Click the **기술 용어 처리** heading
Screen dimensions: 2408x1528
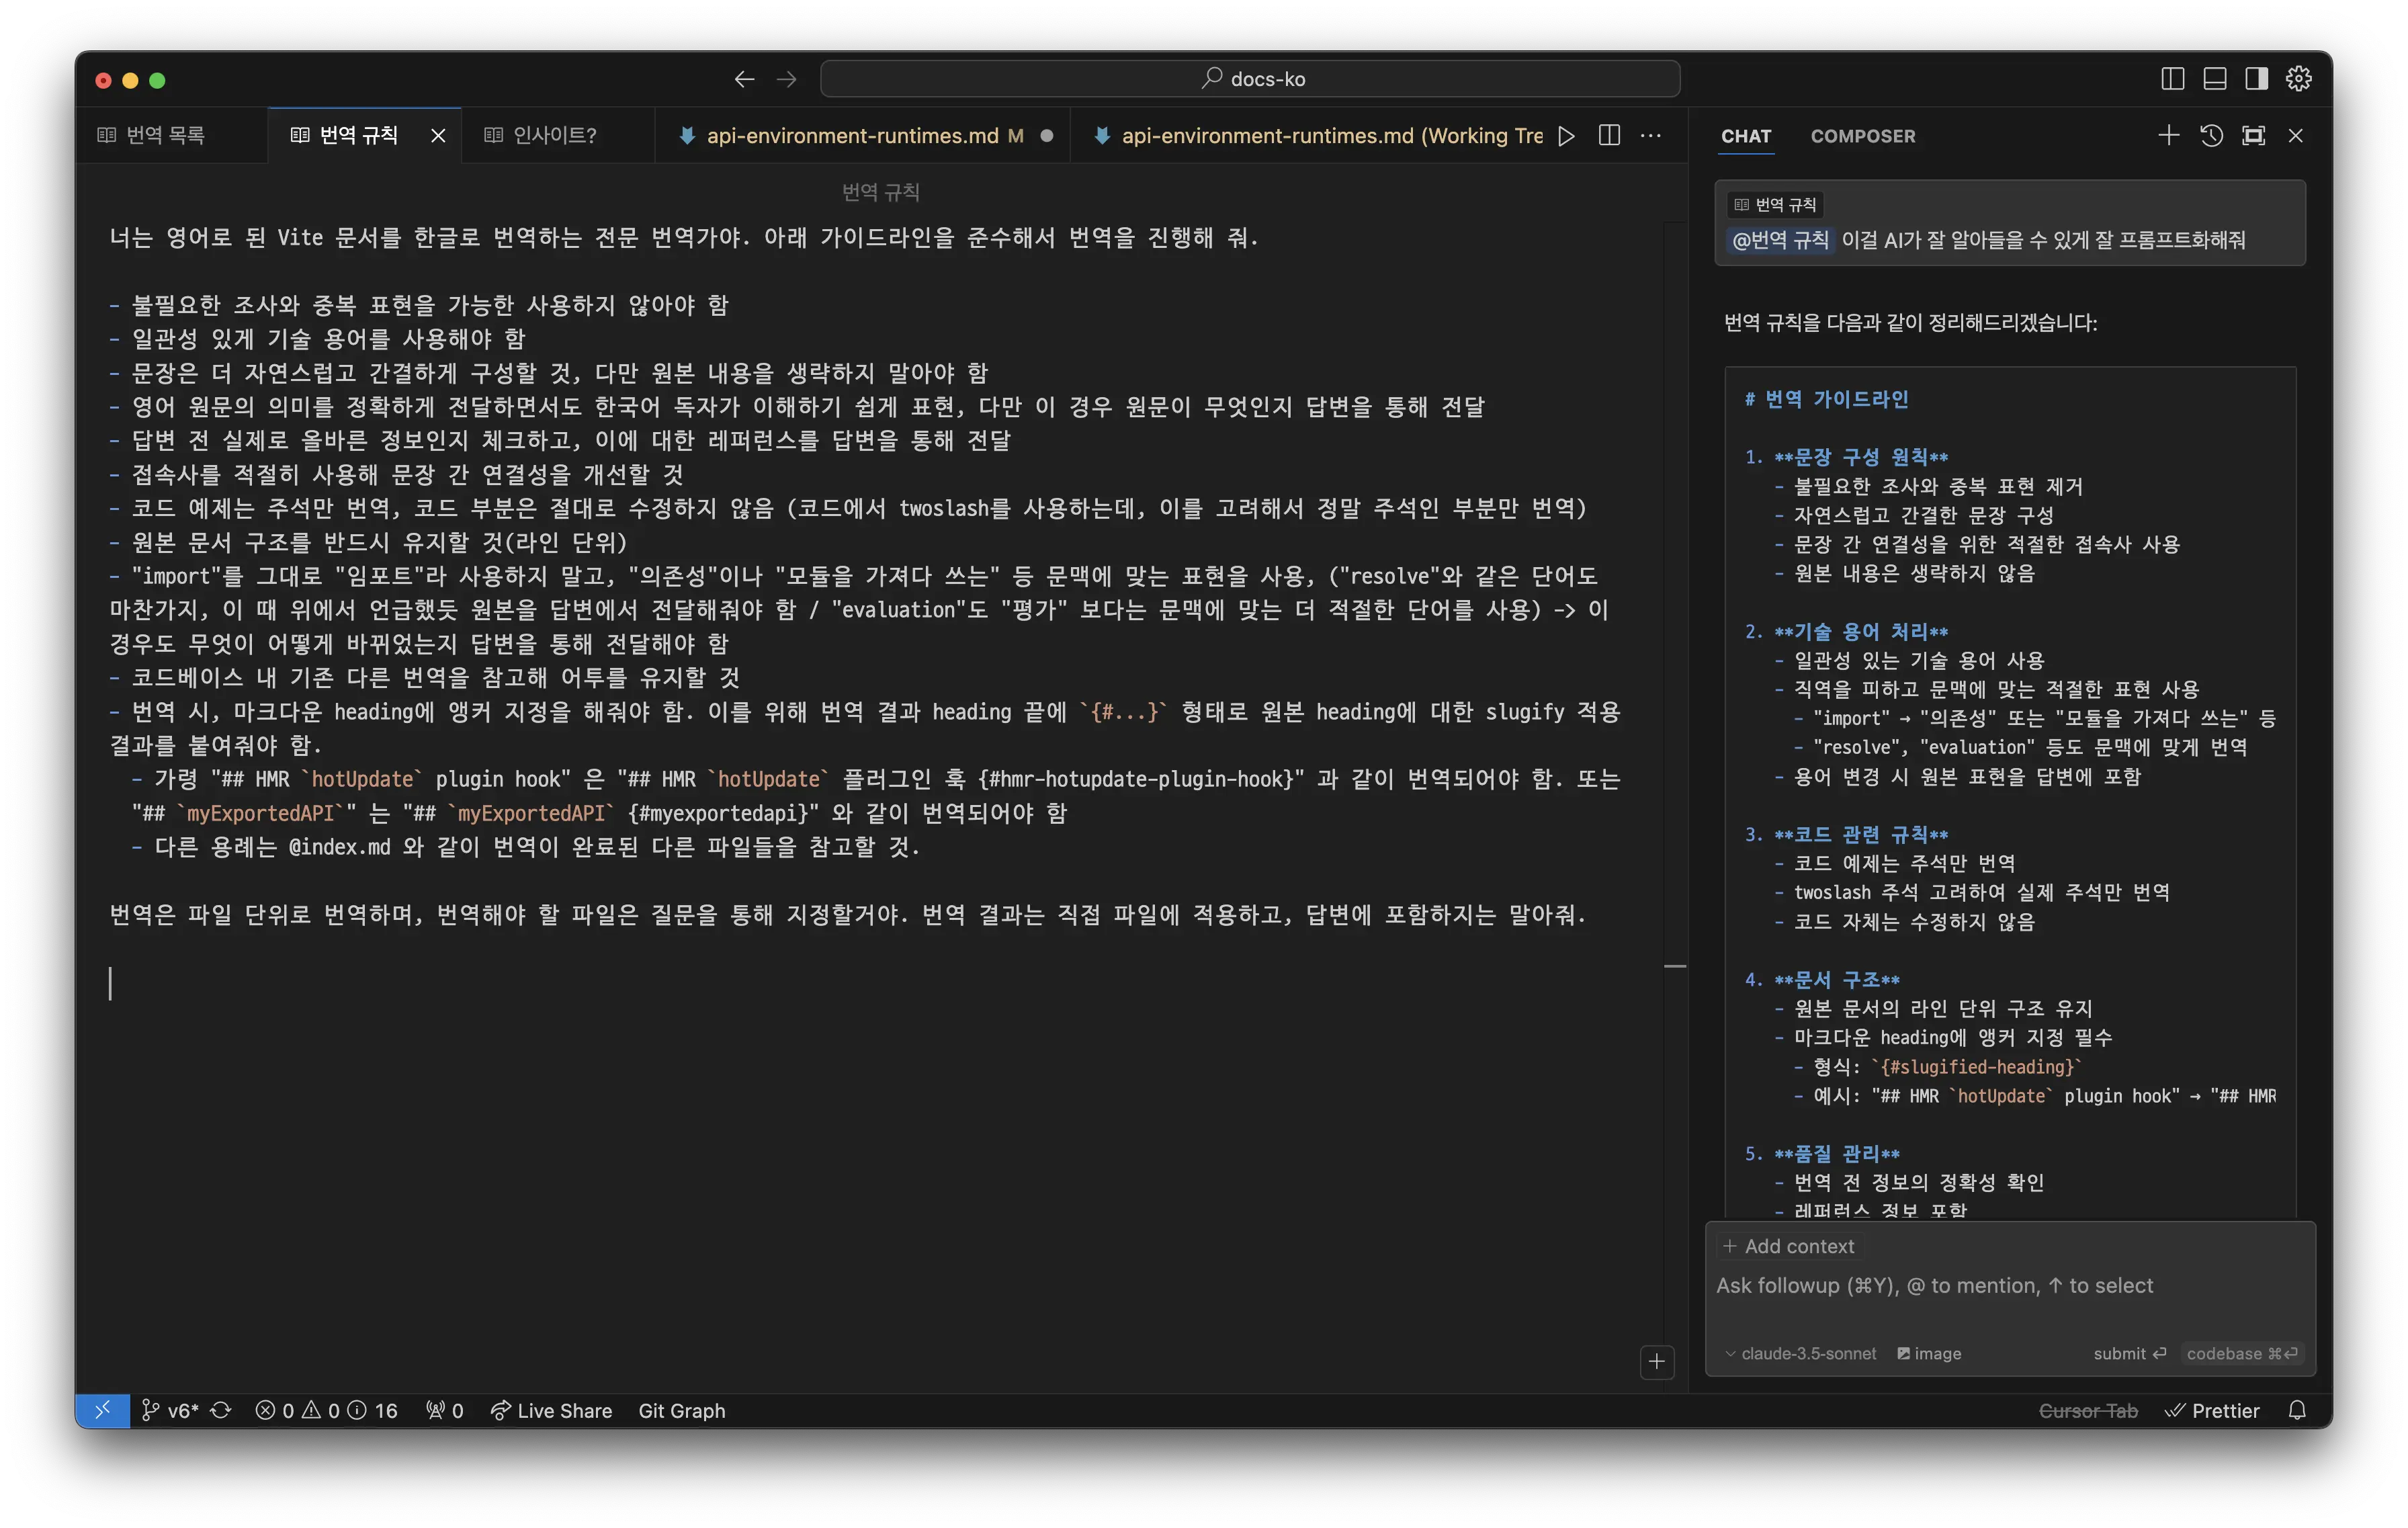1860,631
